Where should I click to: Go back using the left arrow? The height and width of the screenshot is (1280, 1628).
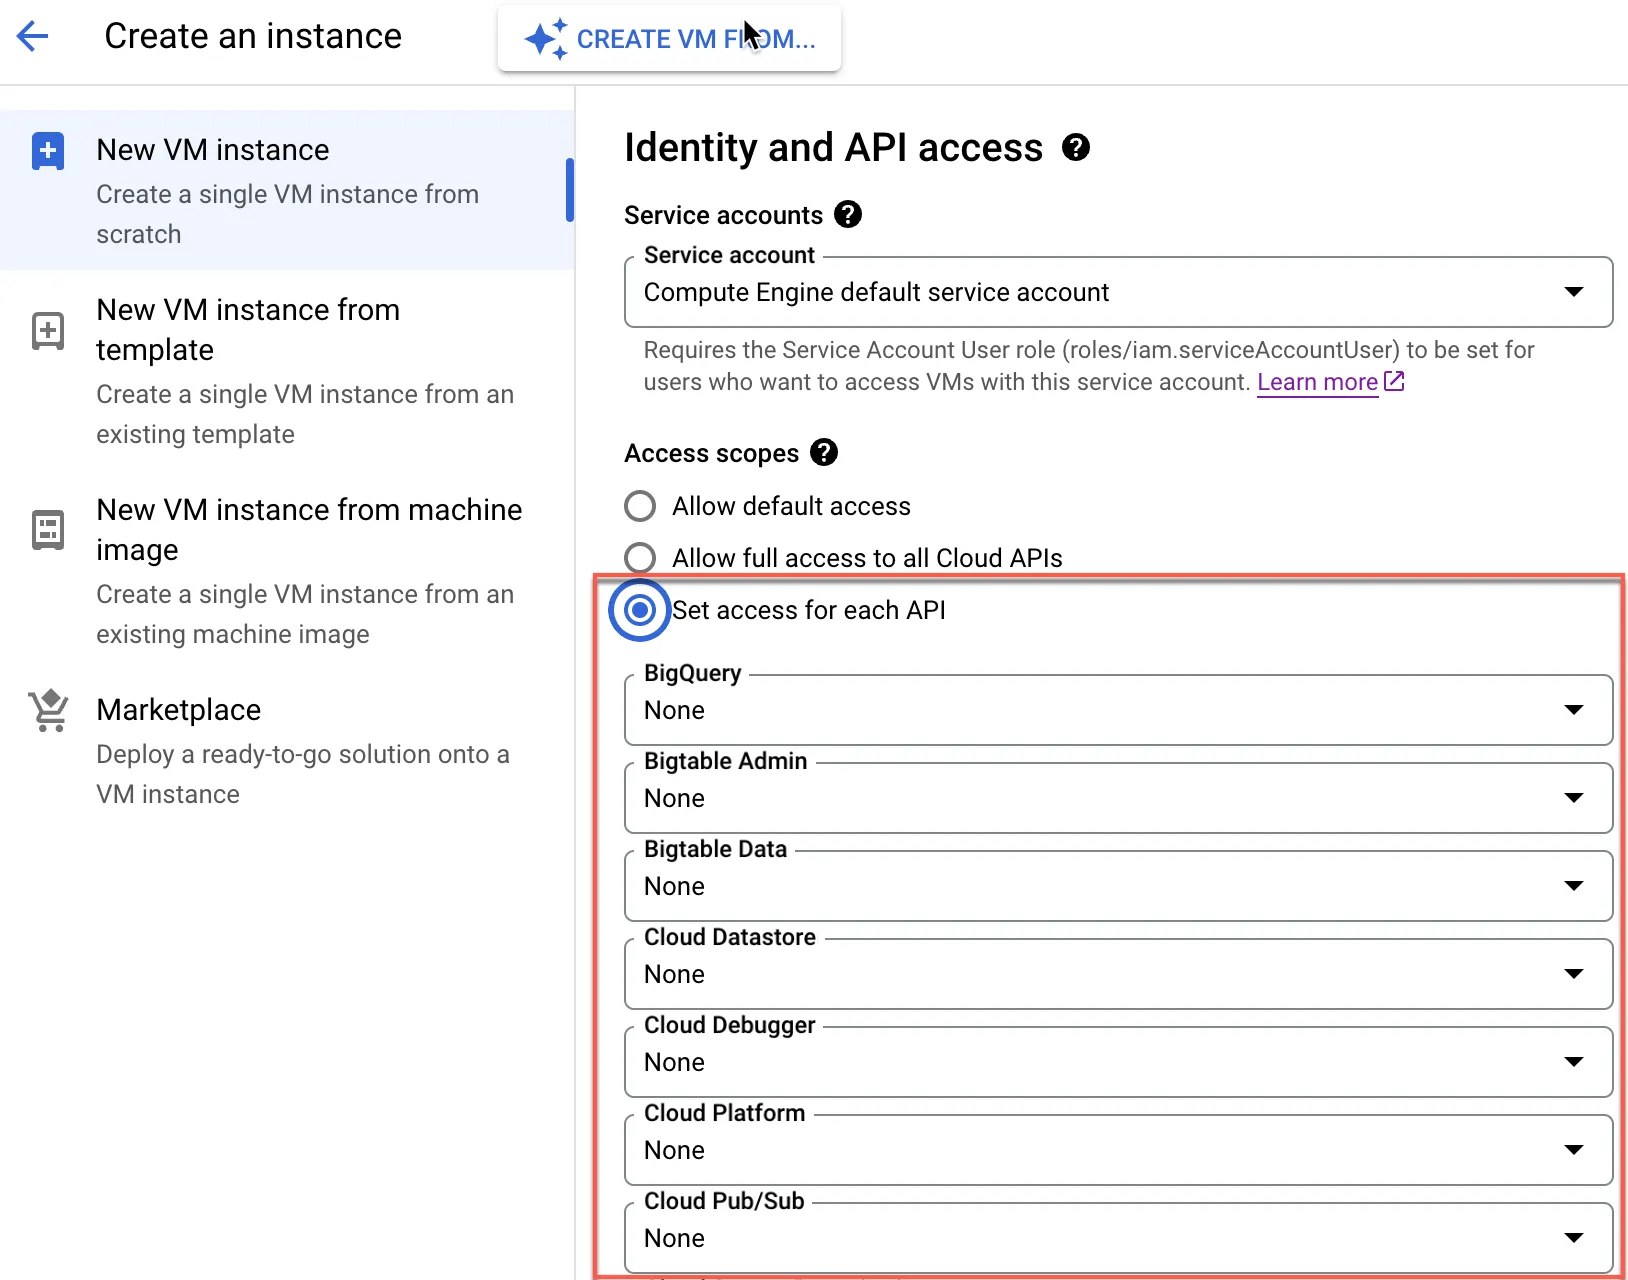point(33,37)
